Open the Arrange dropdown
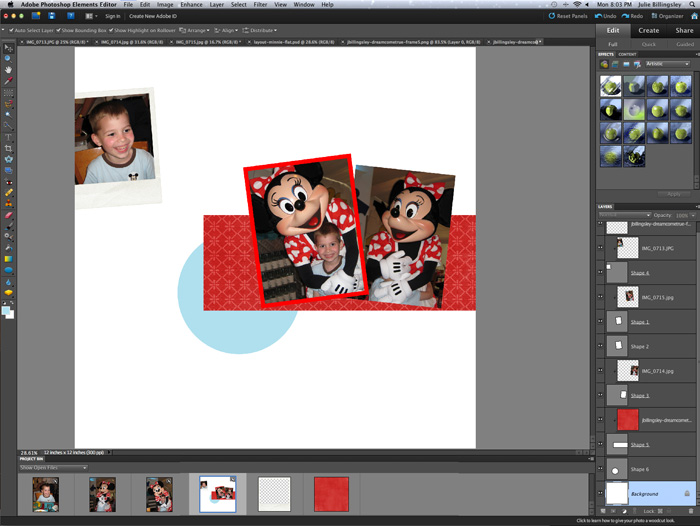Image resolution: width=700 pixels, height=526 pixels. [x=194, y=30]
